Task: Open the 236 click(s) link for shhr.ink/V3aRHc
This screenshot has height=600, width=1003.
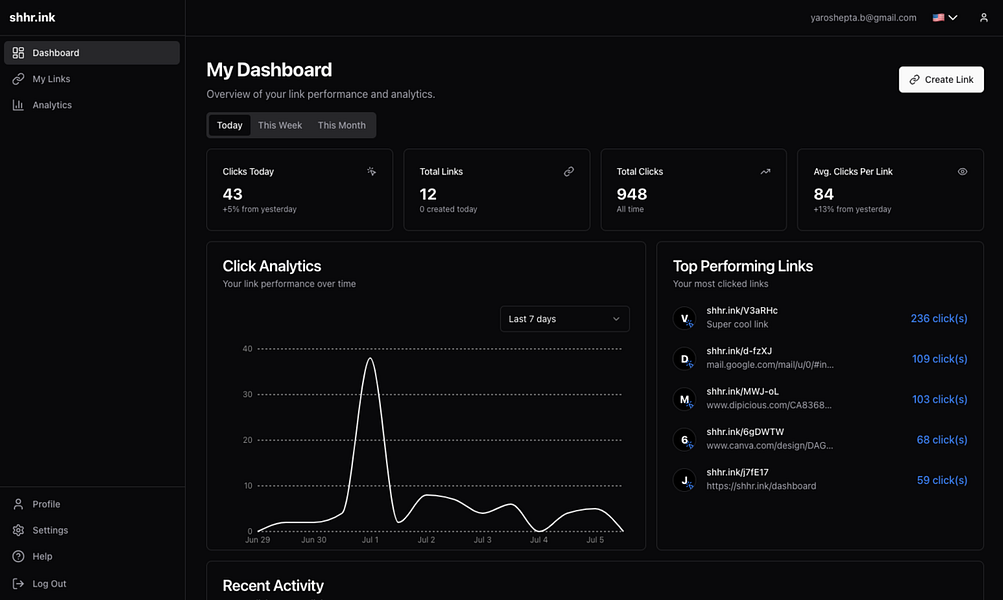Action: [939, 318]
